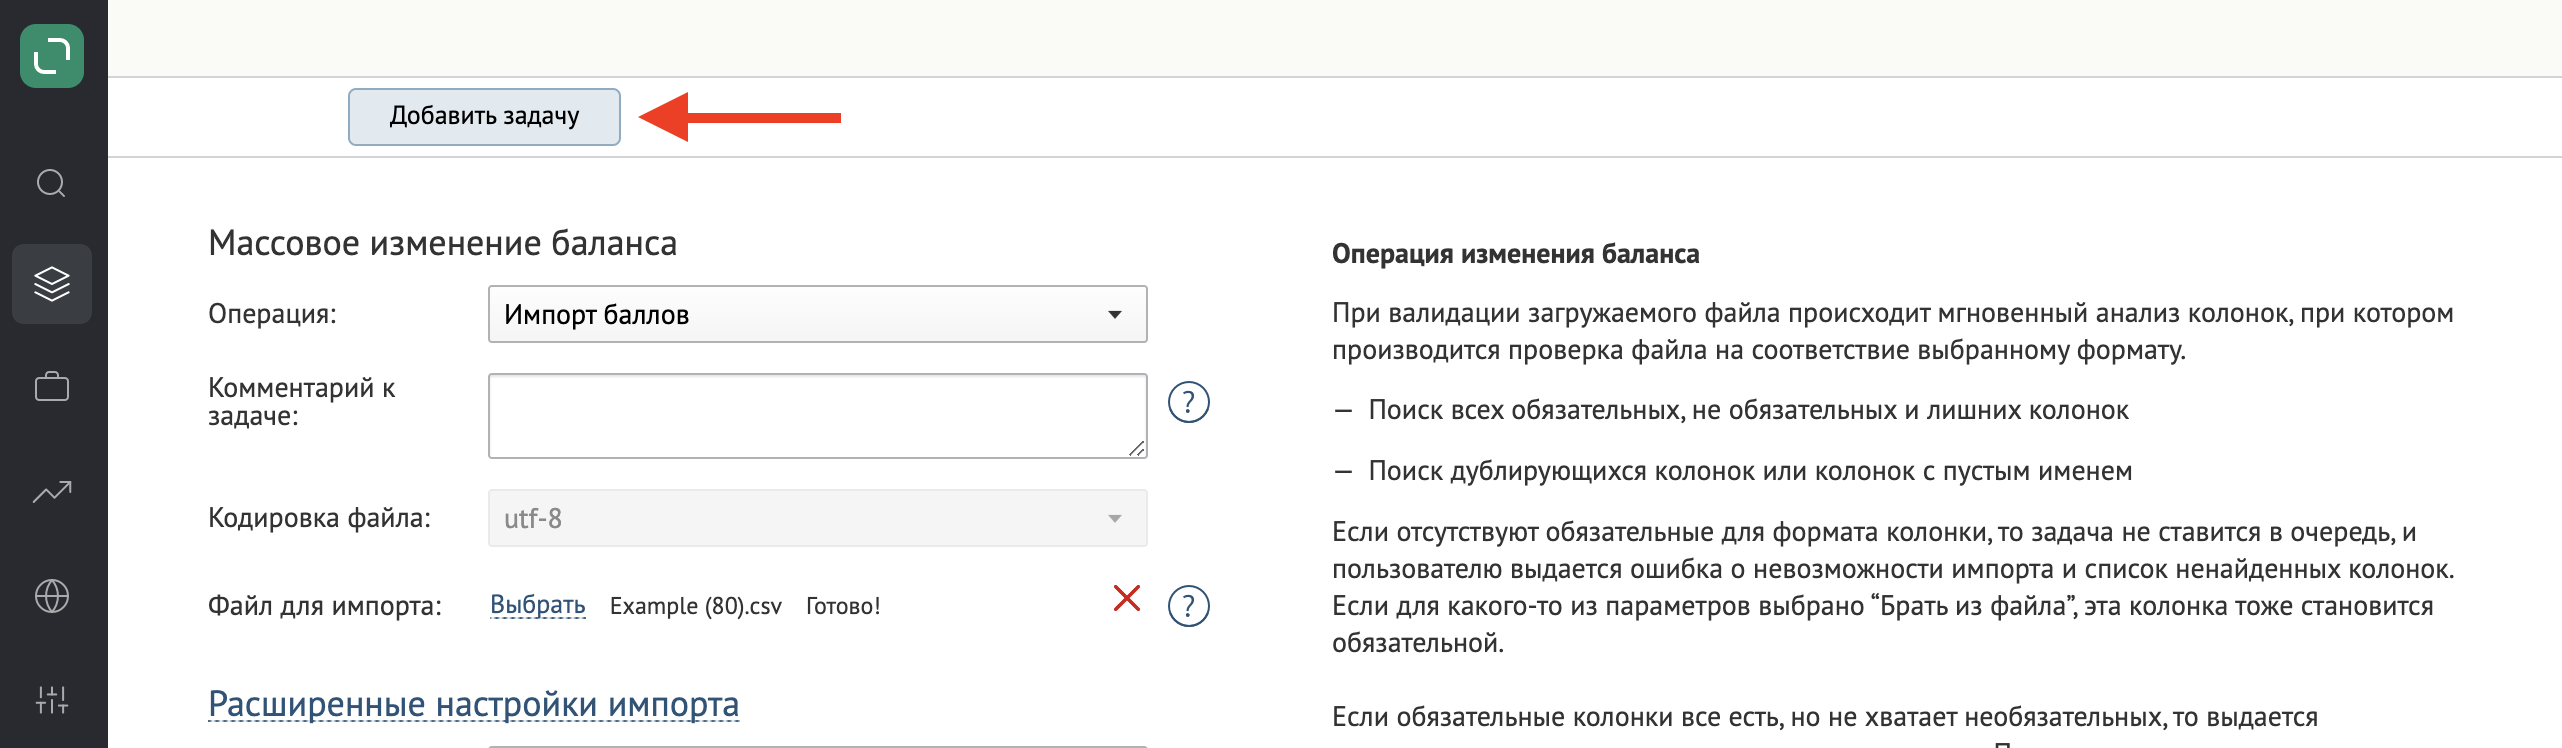Image resolution: width=2562 pixels, height=748 pixels.
Task: Click inside the task comment textarea
Action: [x=817, y=416]
